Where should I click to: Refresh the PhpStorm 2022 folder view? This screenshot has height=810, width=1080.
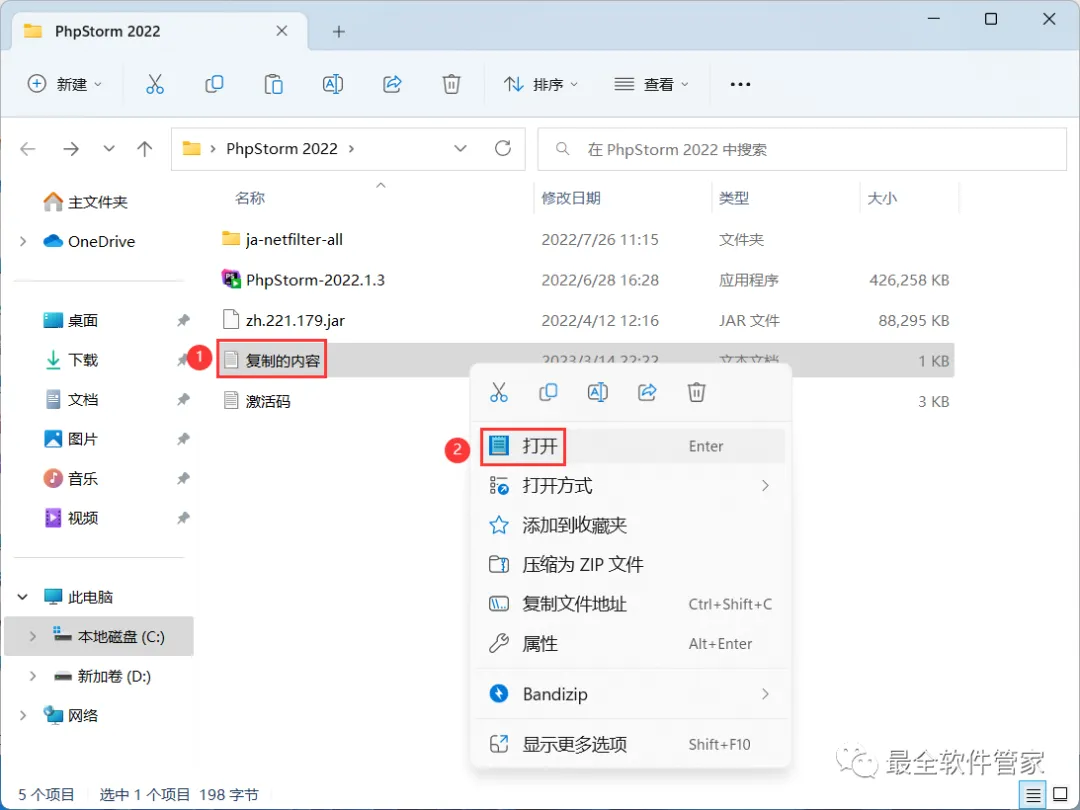click(503, 148)
